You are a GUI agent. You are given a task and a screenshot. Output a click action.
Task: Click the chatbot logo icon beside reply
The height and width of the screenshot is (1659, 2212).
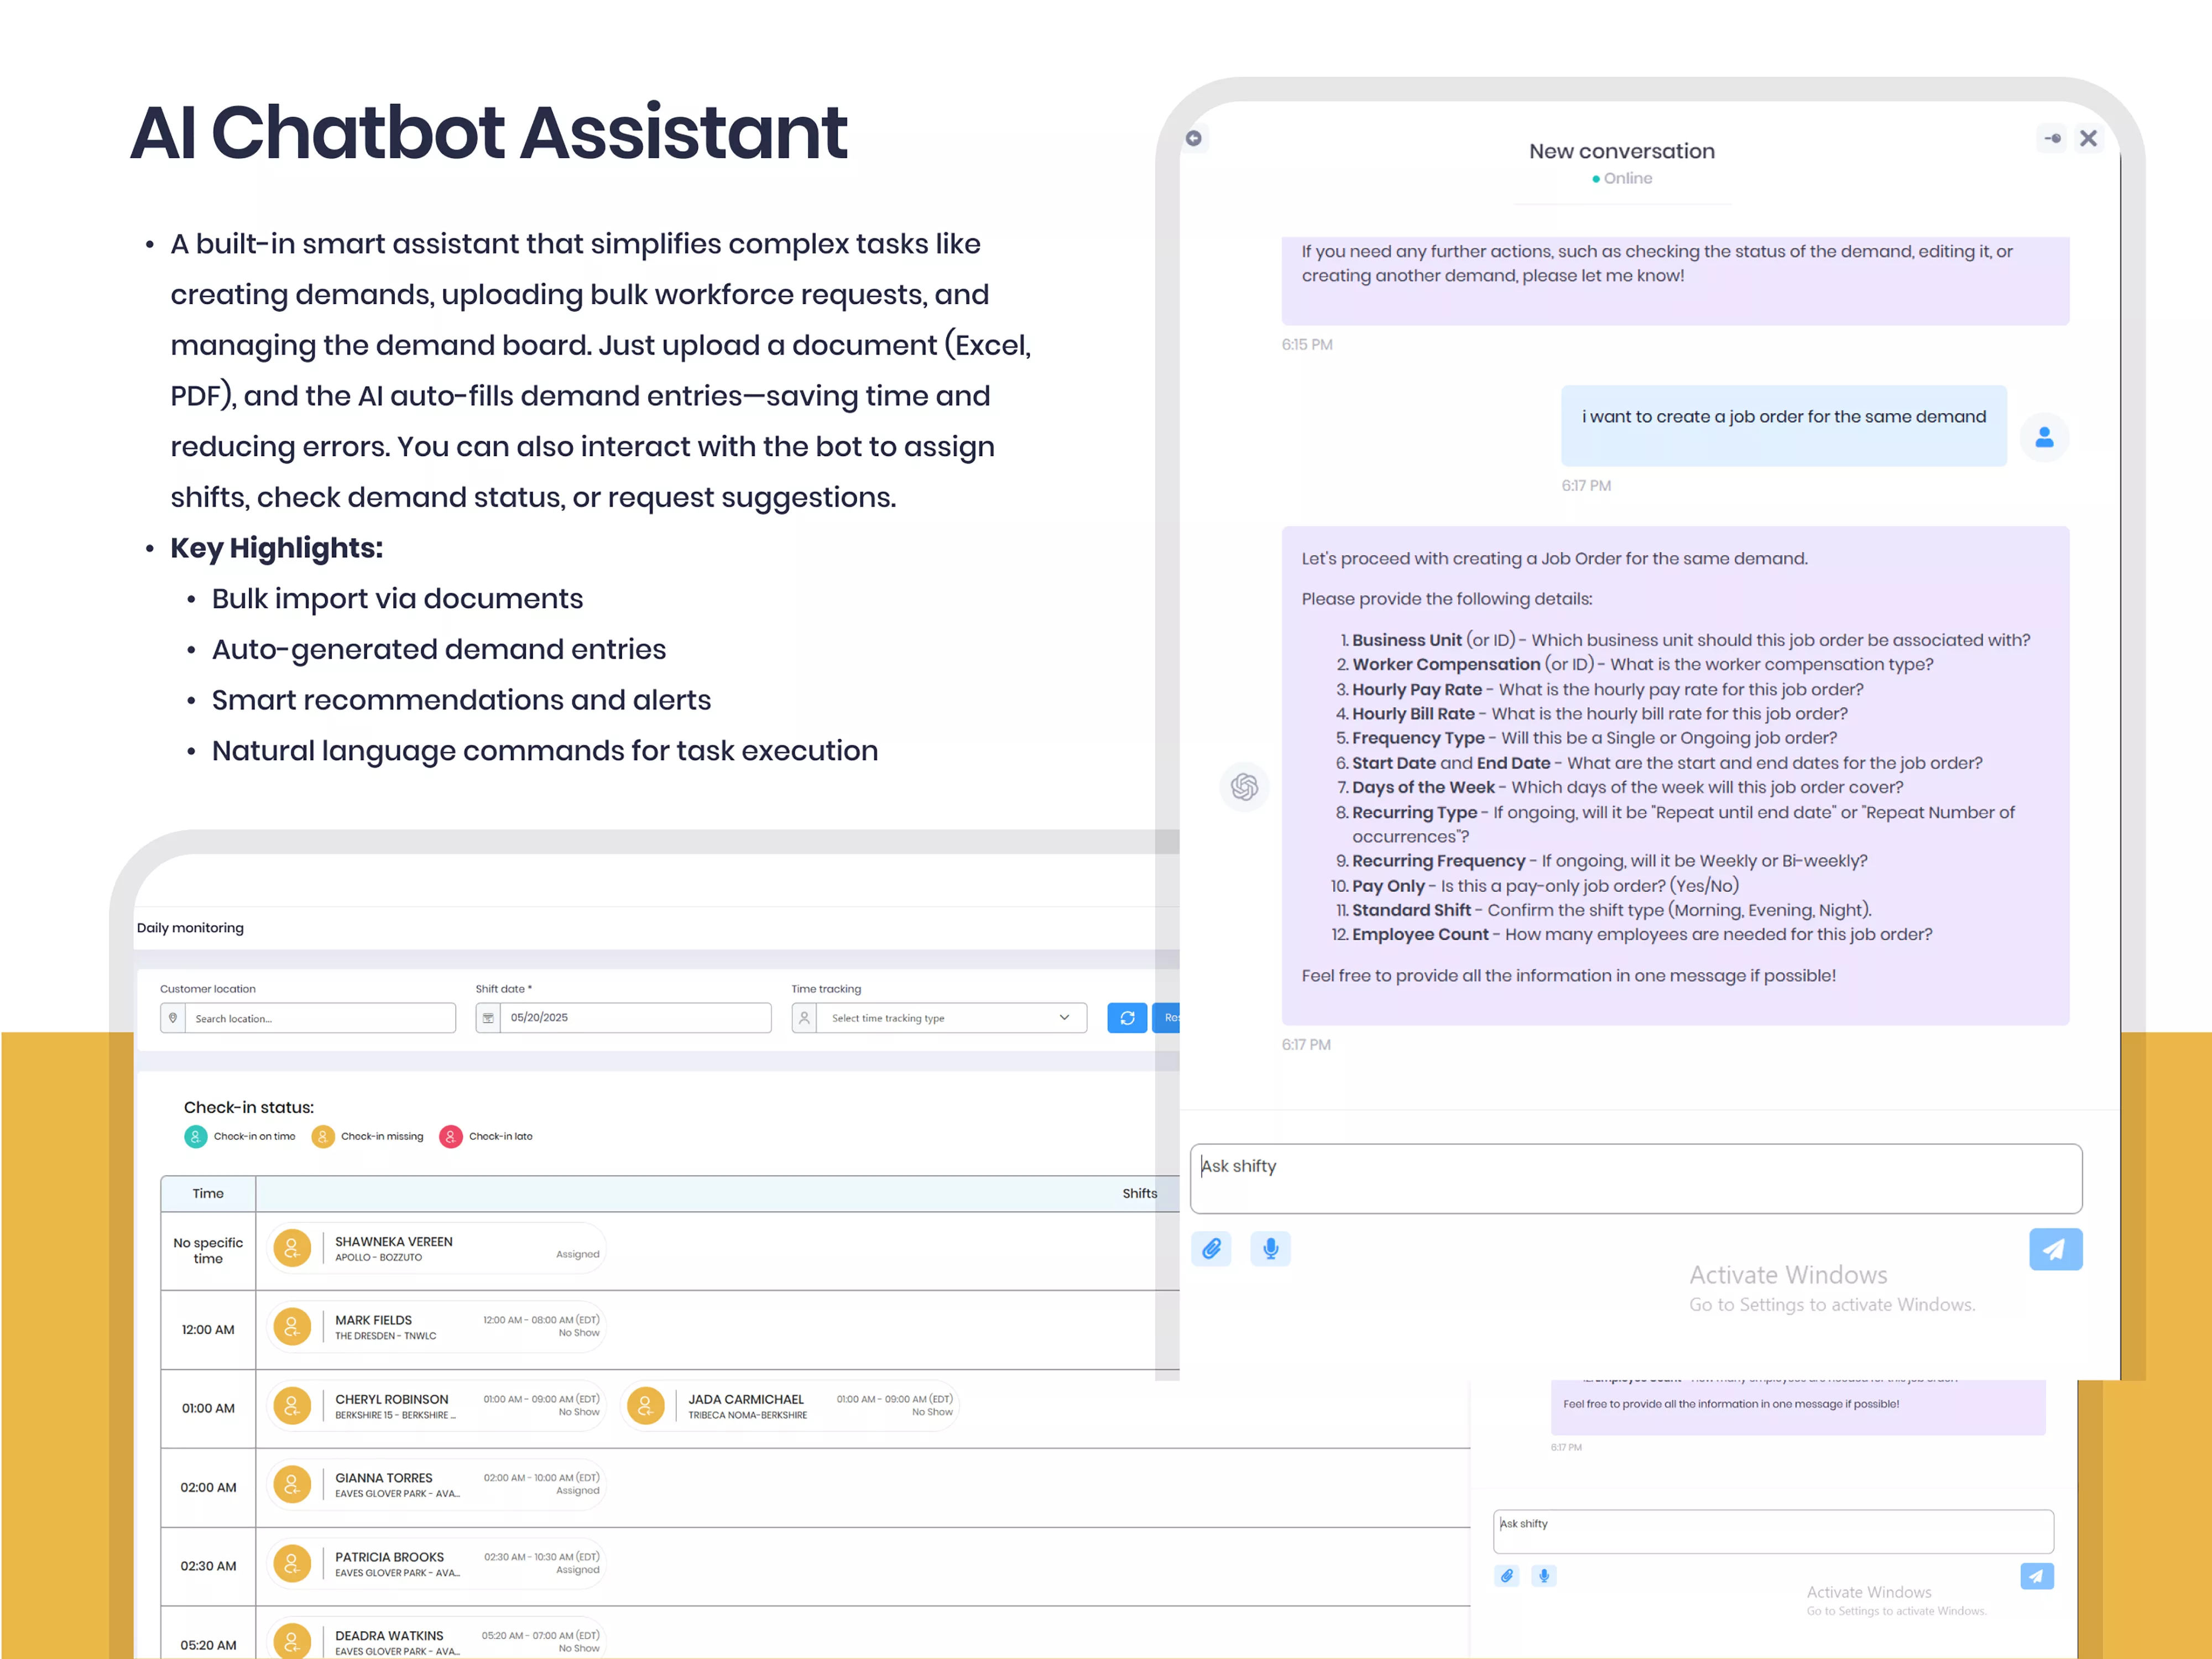pyautogui.click(x=1244, y=787)
